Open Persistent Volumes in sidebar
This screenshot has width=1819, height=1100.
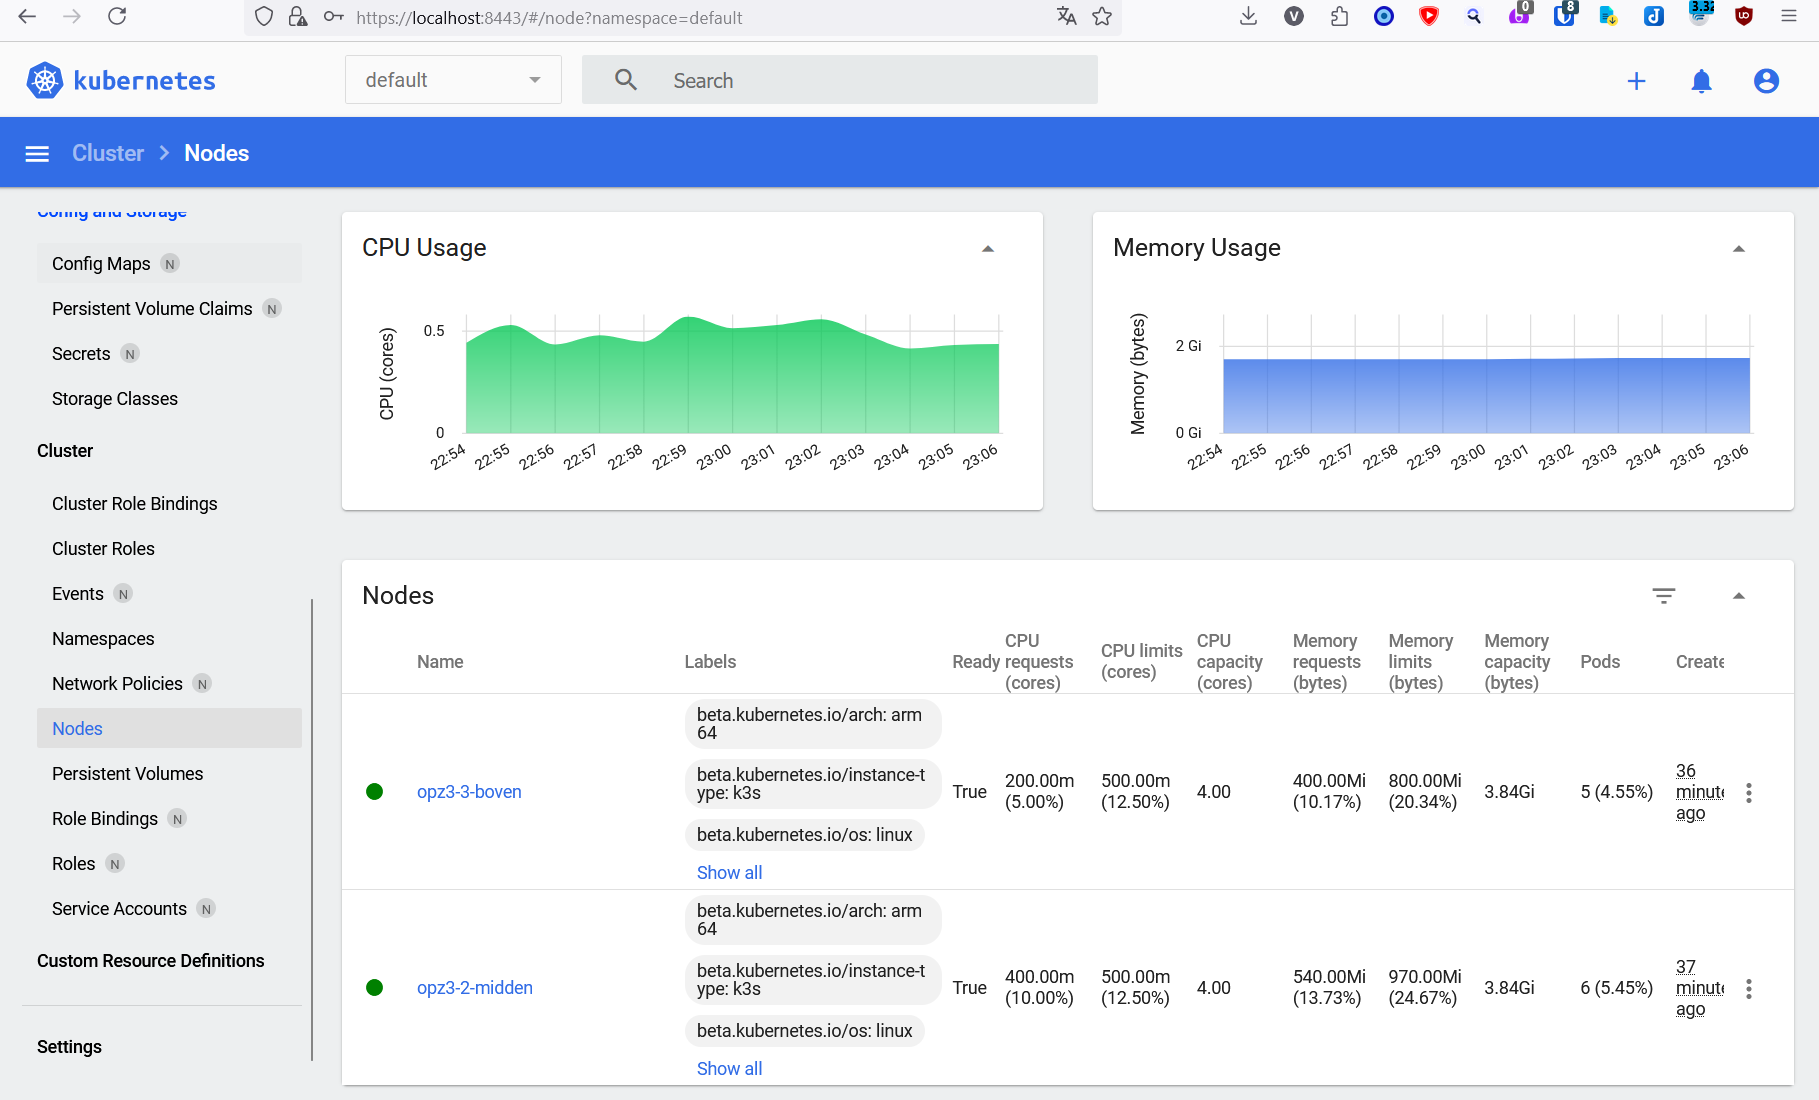point(169,773)
